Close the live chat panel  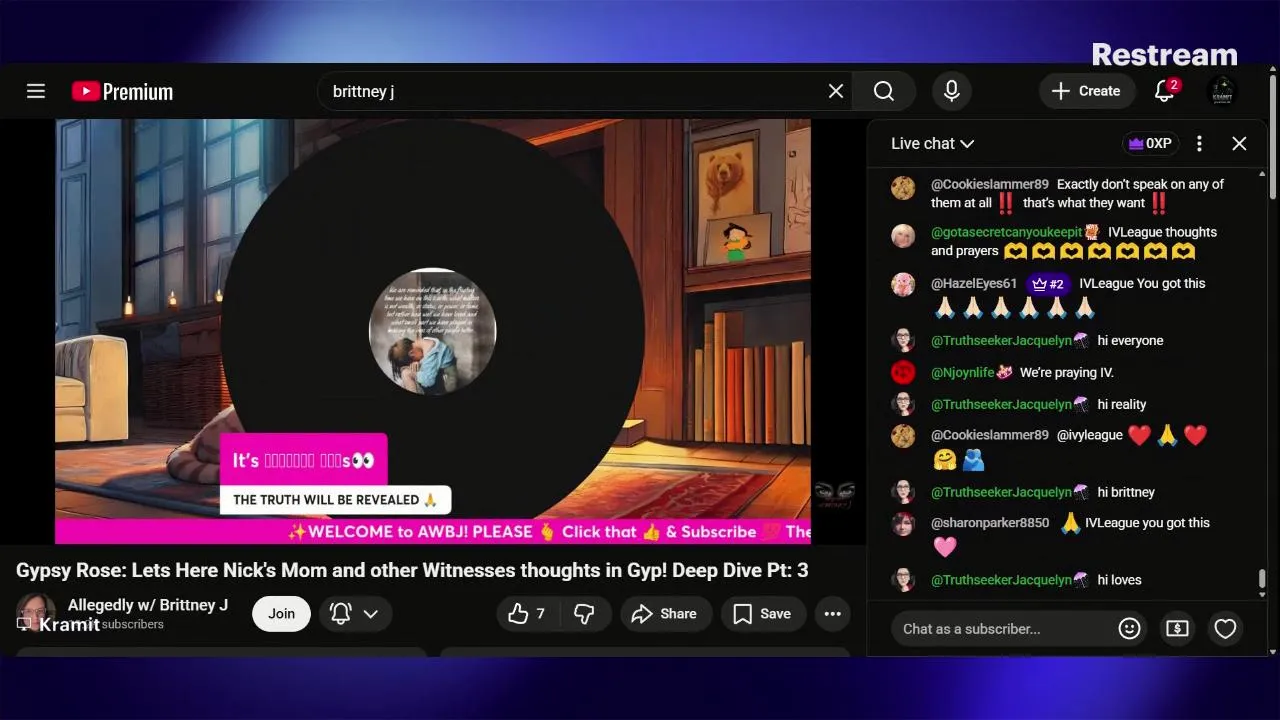point(1239,143)
